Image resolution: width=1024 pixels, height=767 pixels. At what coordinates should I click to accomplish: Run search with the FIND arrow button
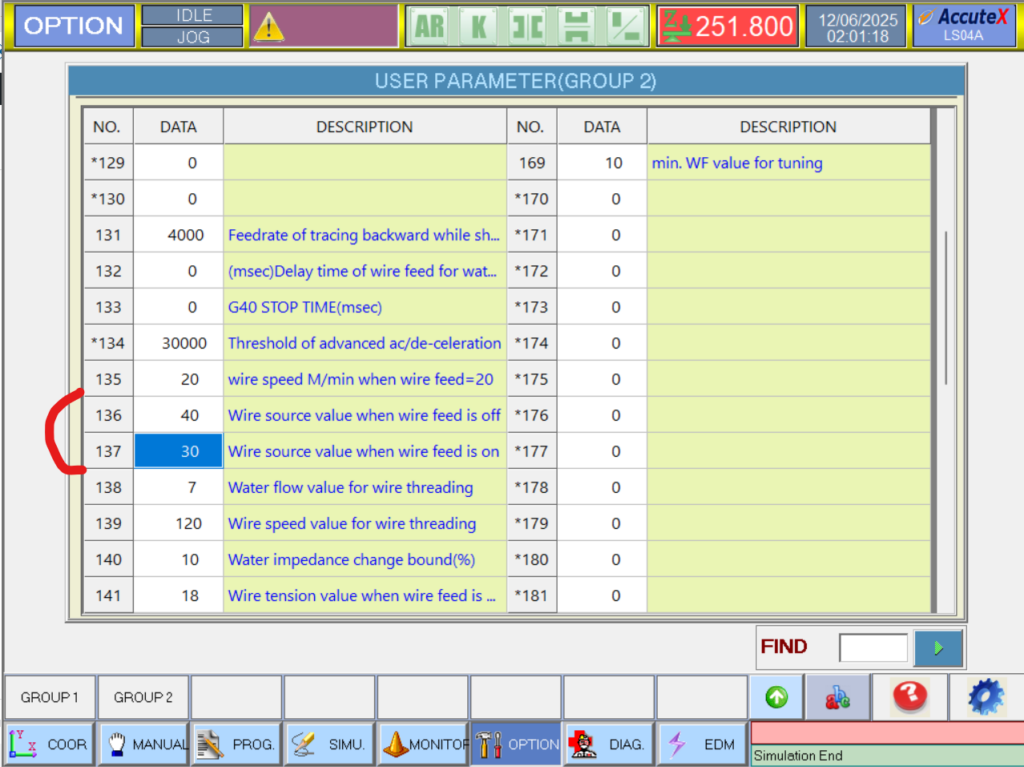pos(938,648)
